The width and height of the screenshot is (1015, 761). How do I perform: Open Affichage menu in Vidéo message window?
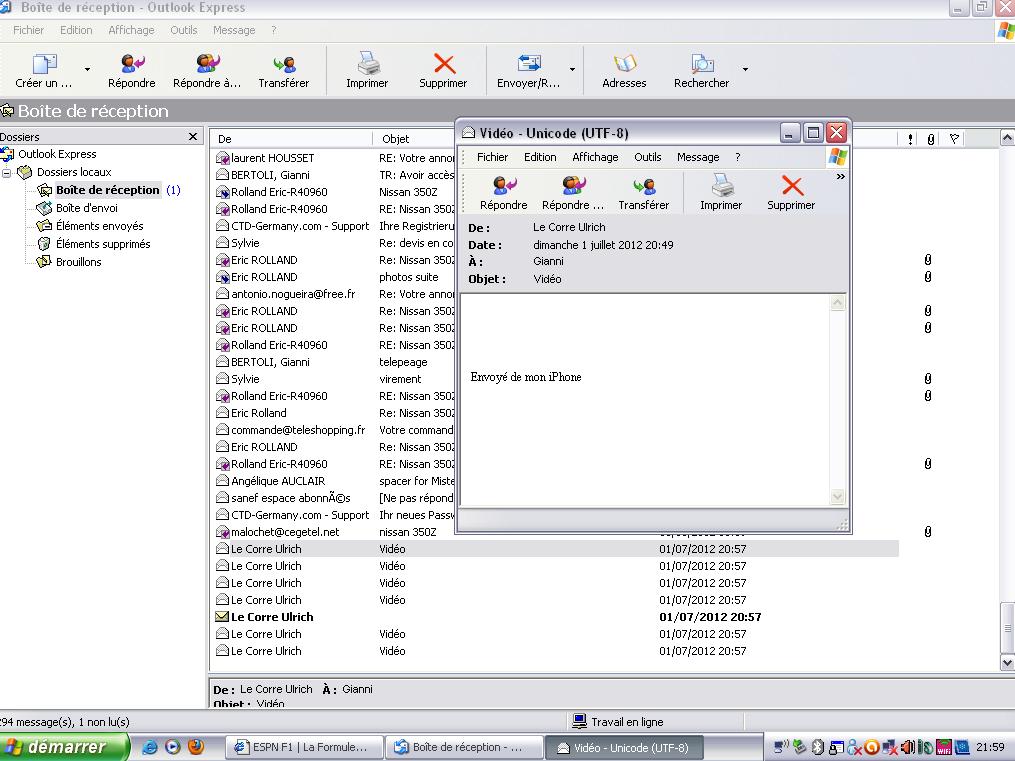coord(594,157)
